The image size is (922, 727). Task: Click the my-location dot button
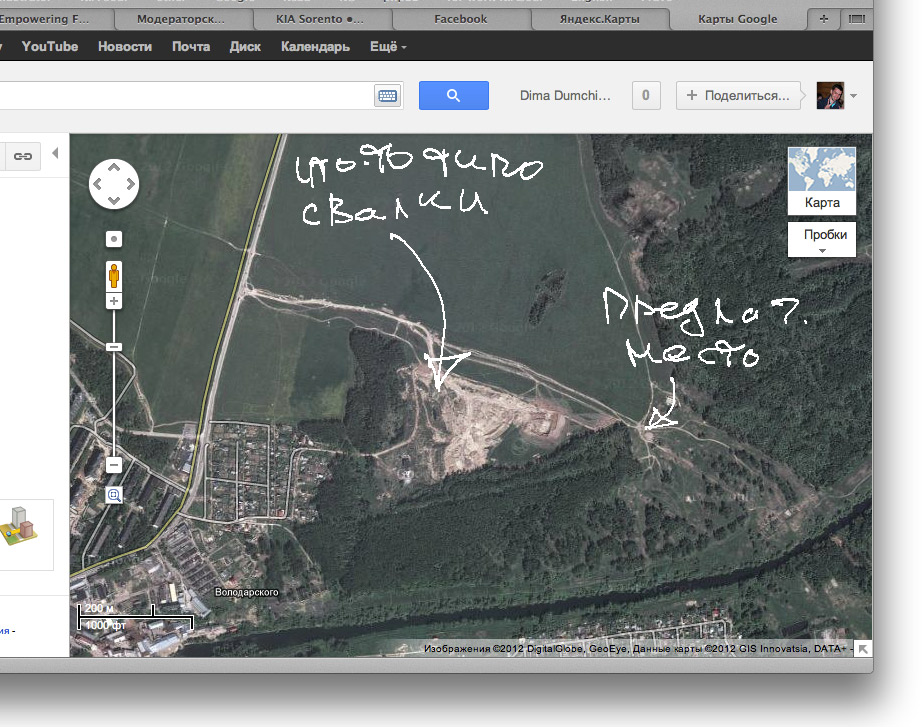pos(114,239)
